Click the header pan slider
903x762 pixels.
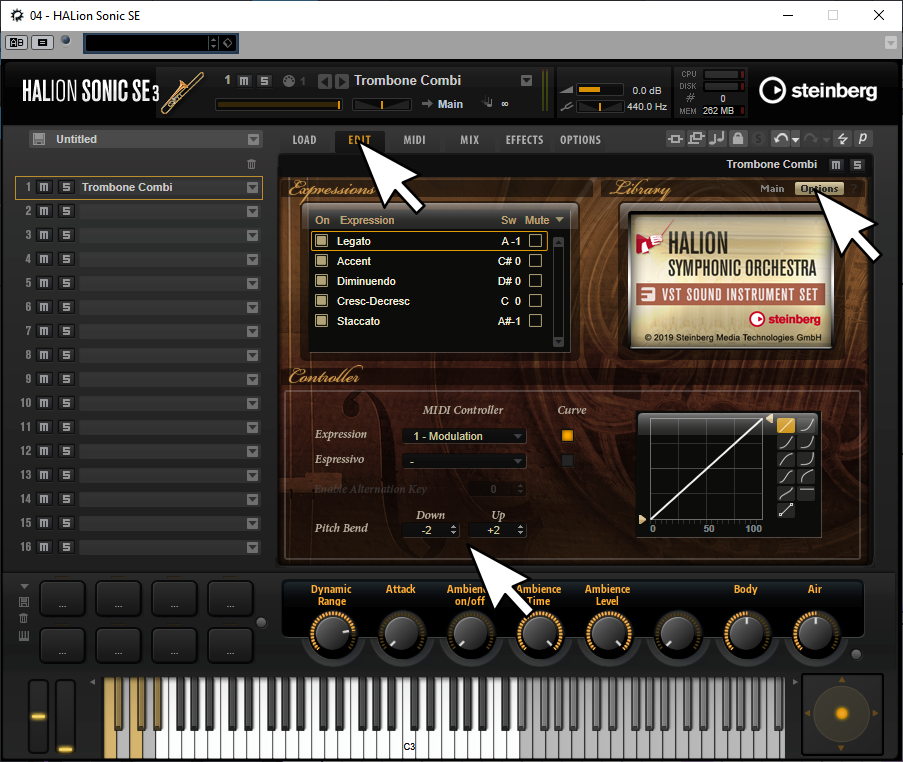point(382,104)
